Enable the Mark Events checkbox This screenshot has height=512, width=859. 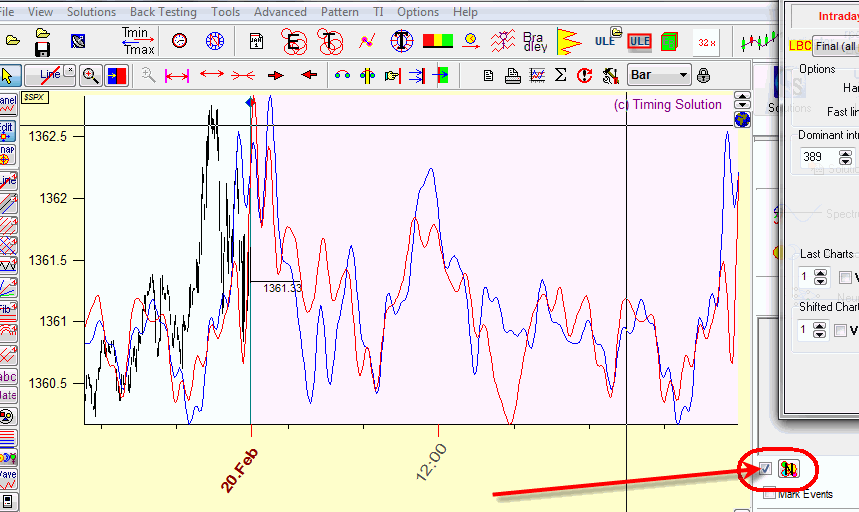769,494
